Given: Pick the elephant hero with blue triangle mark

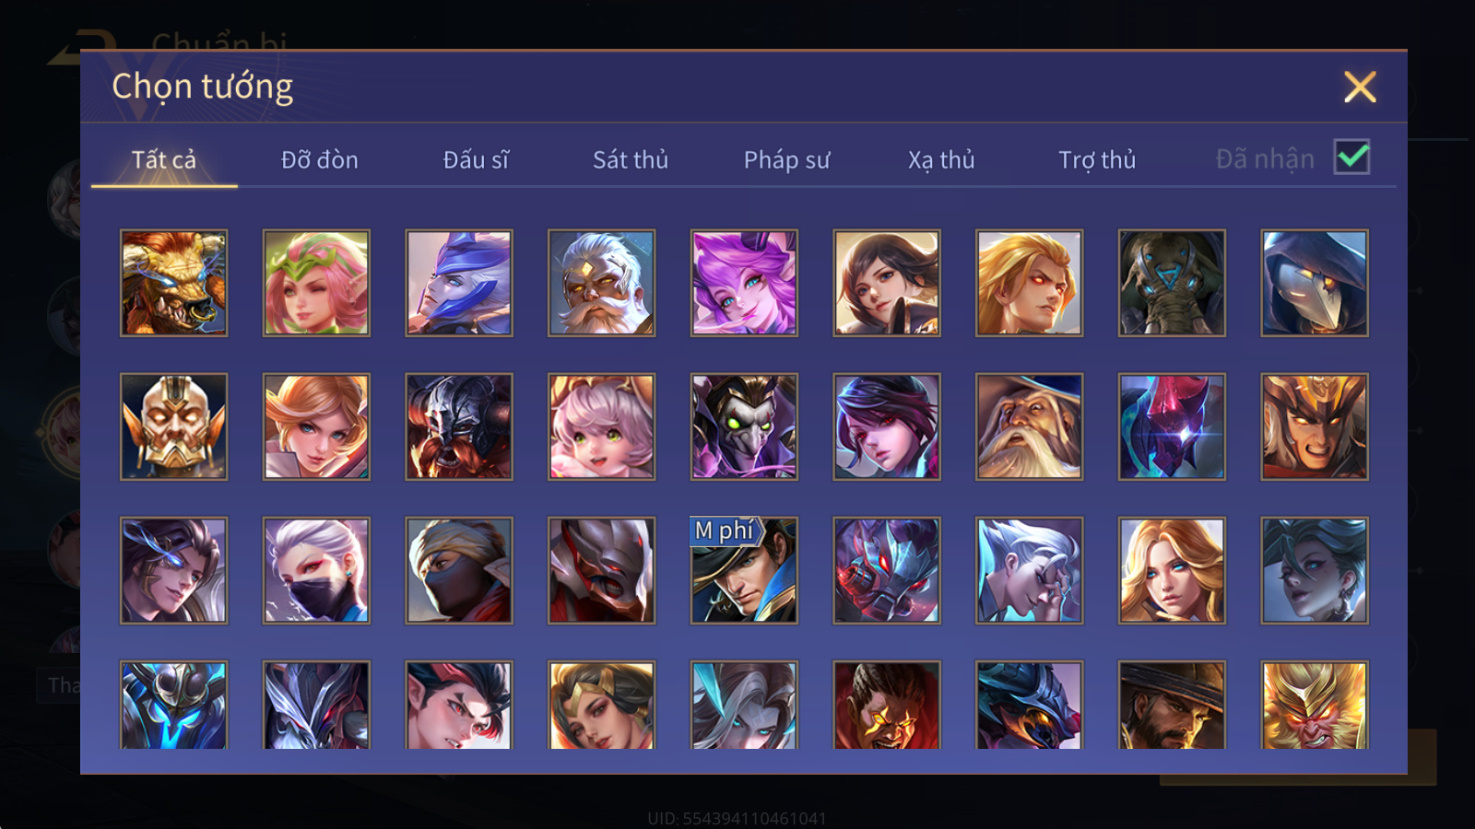Looking at the screenshot, I should pyautogui.click(x=1171, y=283).
